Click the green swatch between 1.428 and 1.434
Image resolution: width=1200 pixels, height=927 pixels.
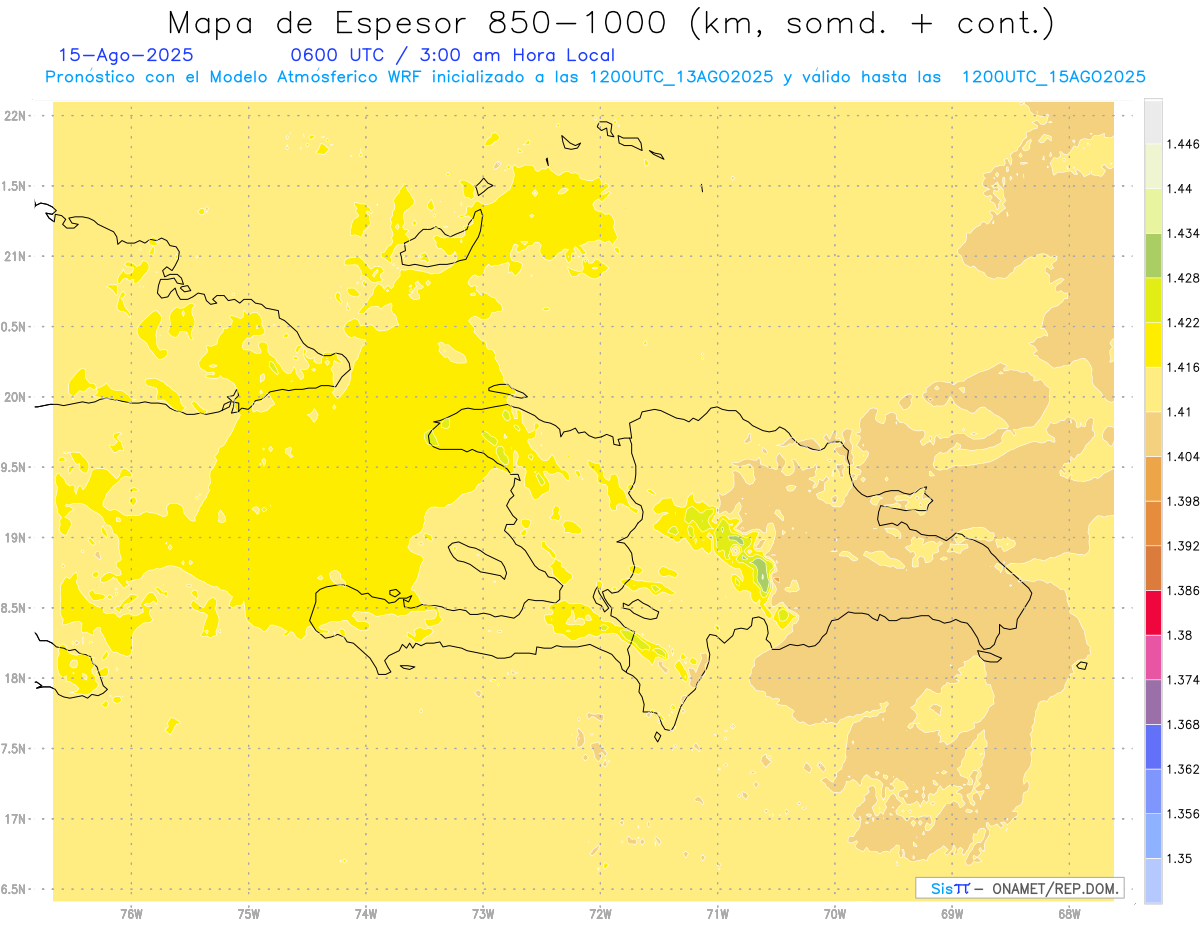tap(1154, 255)
